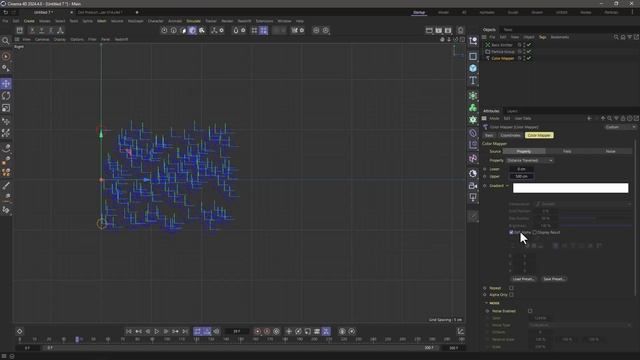Click the Text spline tool icon
The width and height of the screenshot is (640, 360).
(x=473, y=80)
